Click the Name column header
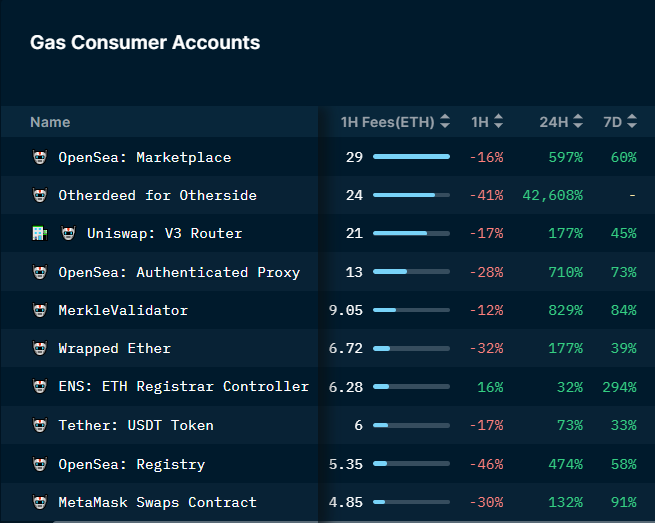655x523 pixels. click(x=50, y=122)
